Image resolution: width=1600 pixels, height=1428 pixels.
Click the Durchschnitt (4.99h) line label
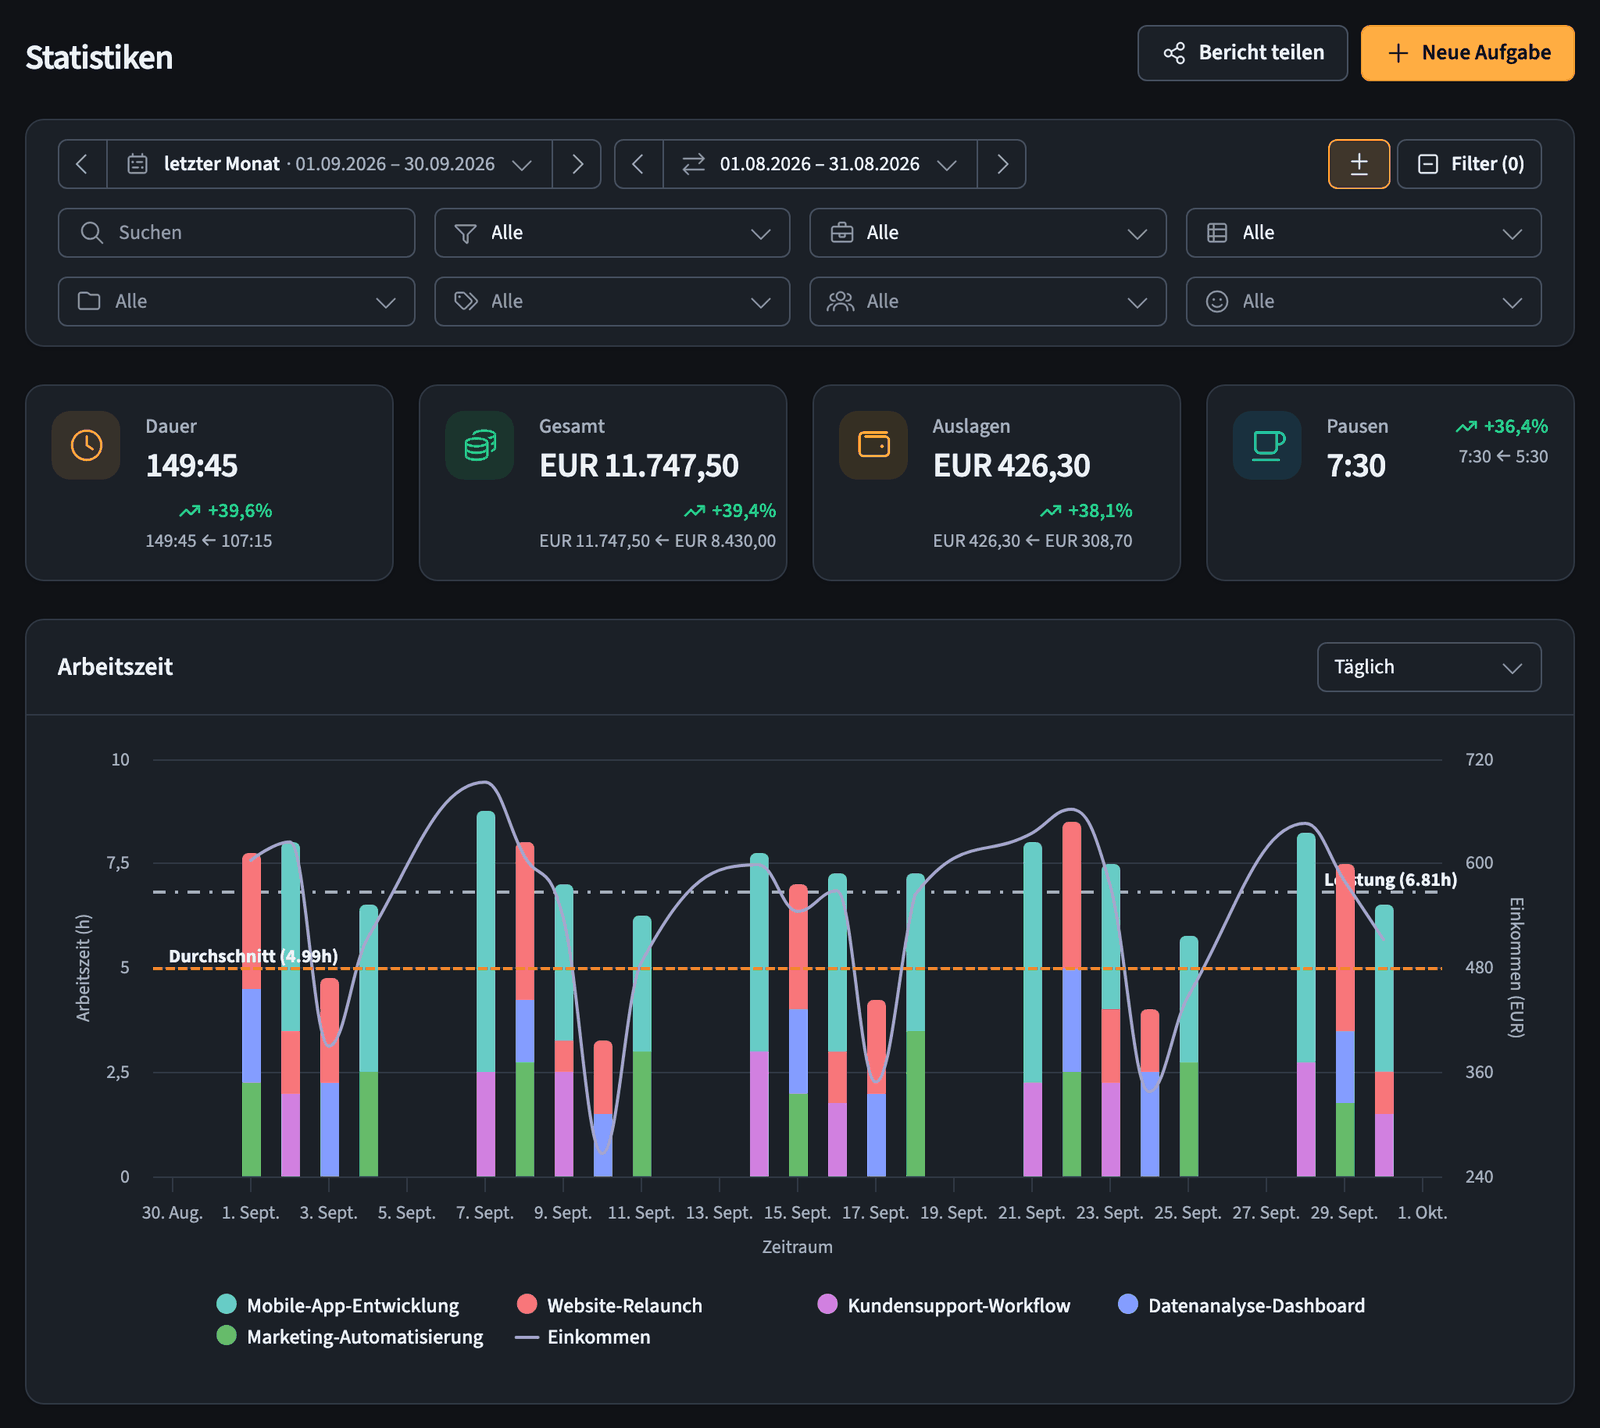point(253,956)
